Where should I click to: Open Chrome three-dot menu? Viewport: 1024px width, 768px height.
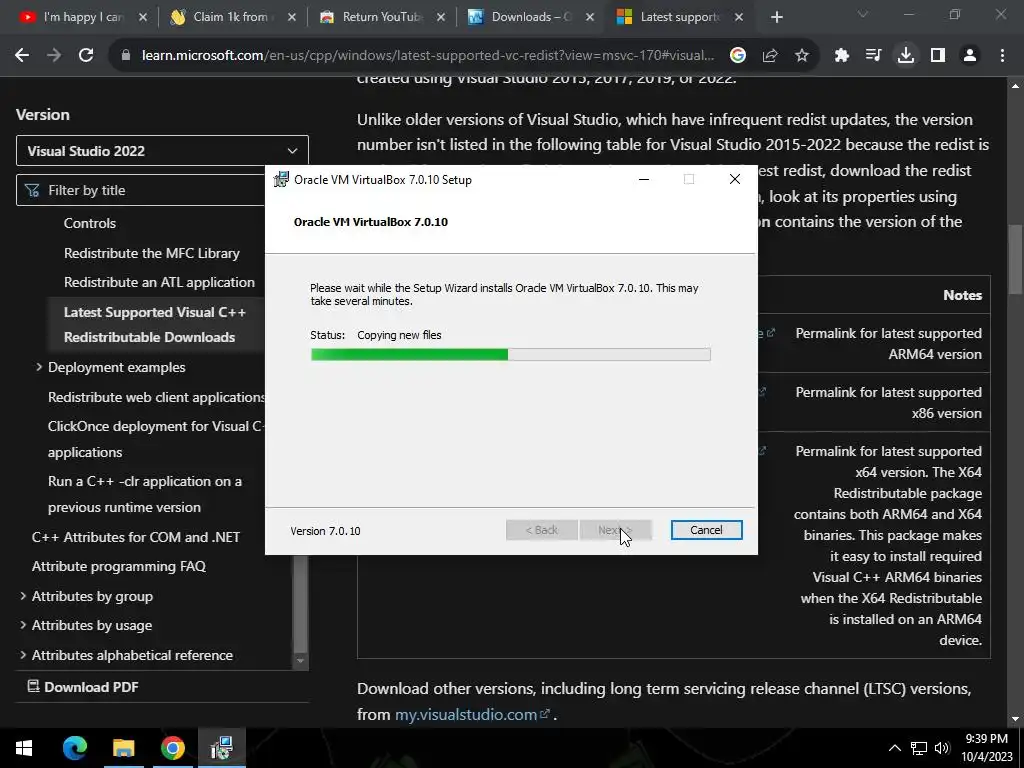1002,56
